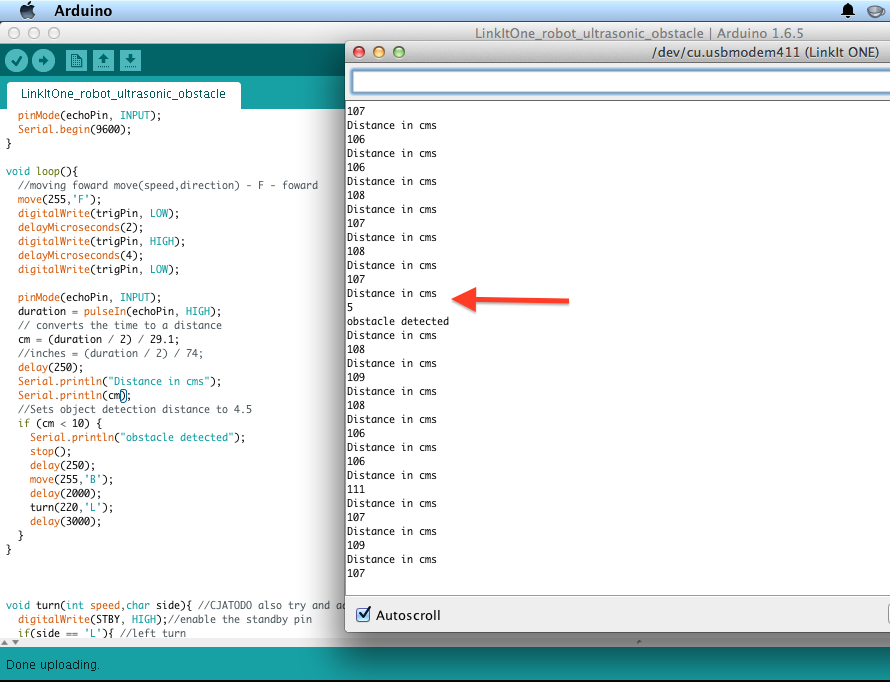
Task: Click the 'if (cm < 10) {' line
Action: (60, 423)
